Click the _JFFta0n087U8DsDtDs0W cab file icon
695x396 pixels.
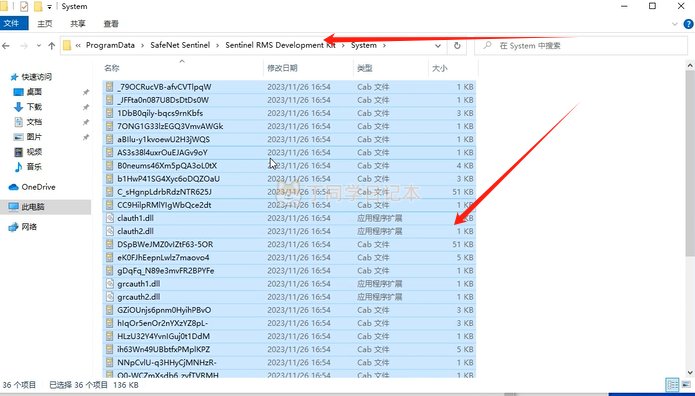(x=109, y=100)
